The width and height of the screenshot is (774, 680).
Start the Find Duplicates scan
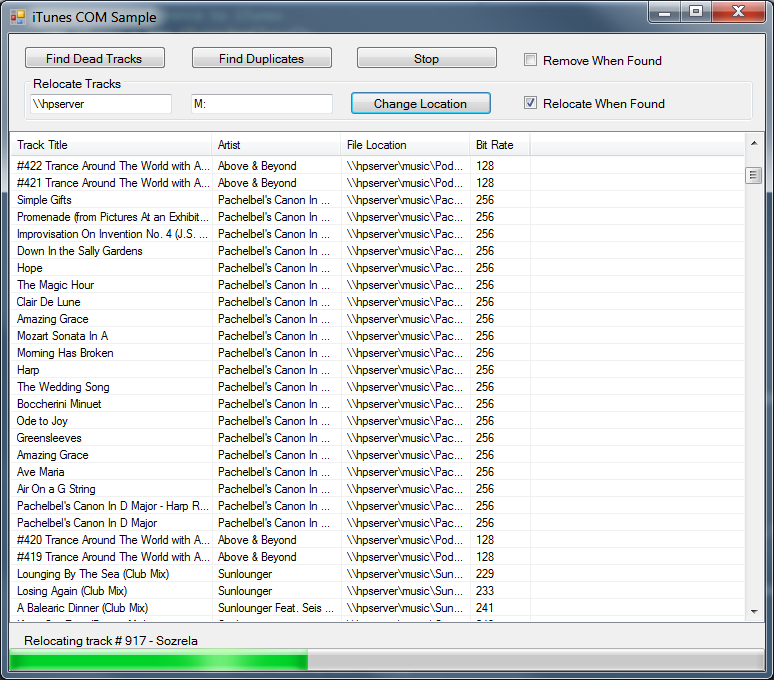tap(261, 58)
